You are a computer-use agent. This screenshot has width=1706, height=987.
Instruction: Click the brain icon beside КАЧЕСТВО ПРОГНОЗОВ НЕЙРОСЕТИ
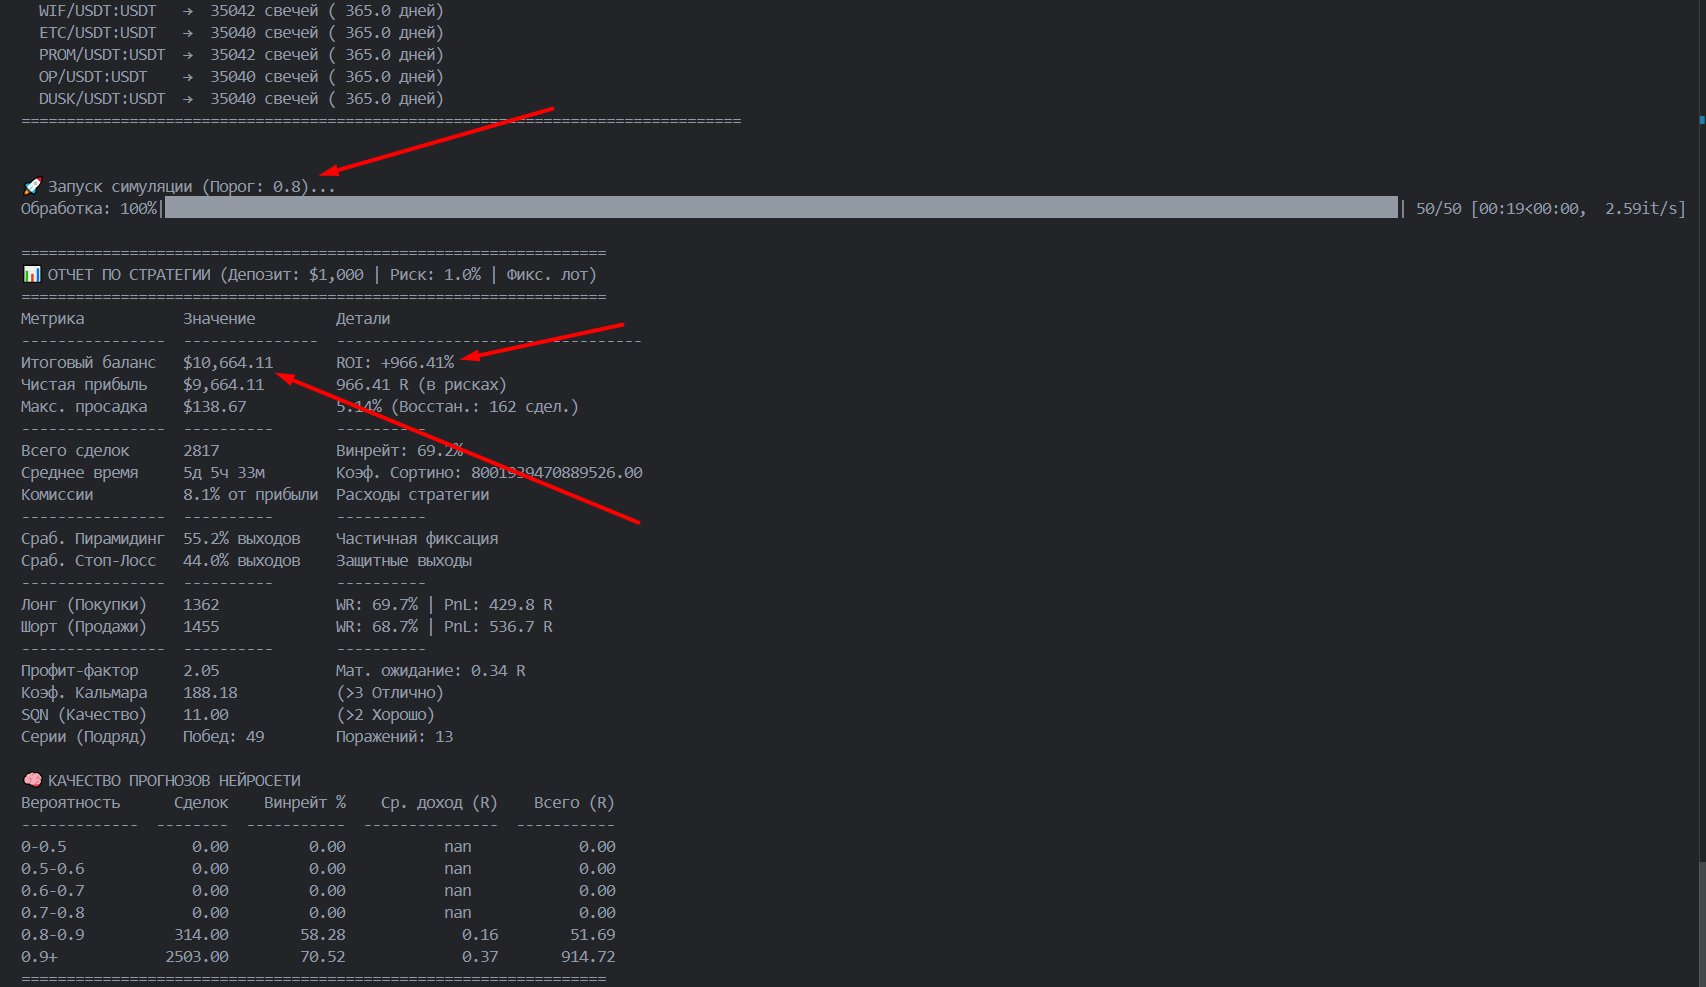click(32, 780)
